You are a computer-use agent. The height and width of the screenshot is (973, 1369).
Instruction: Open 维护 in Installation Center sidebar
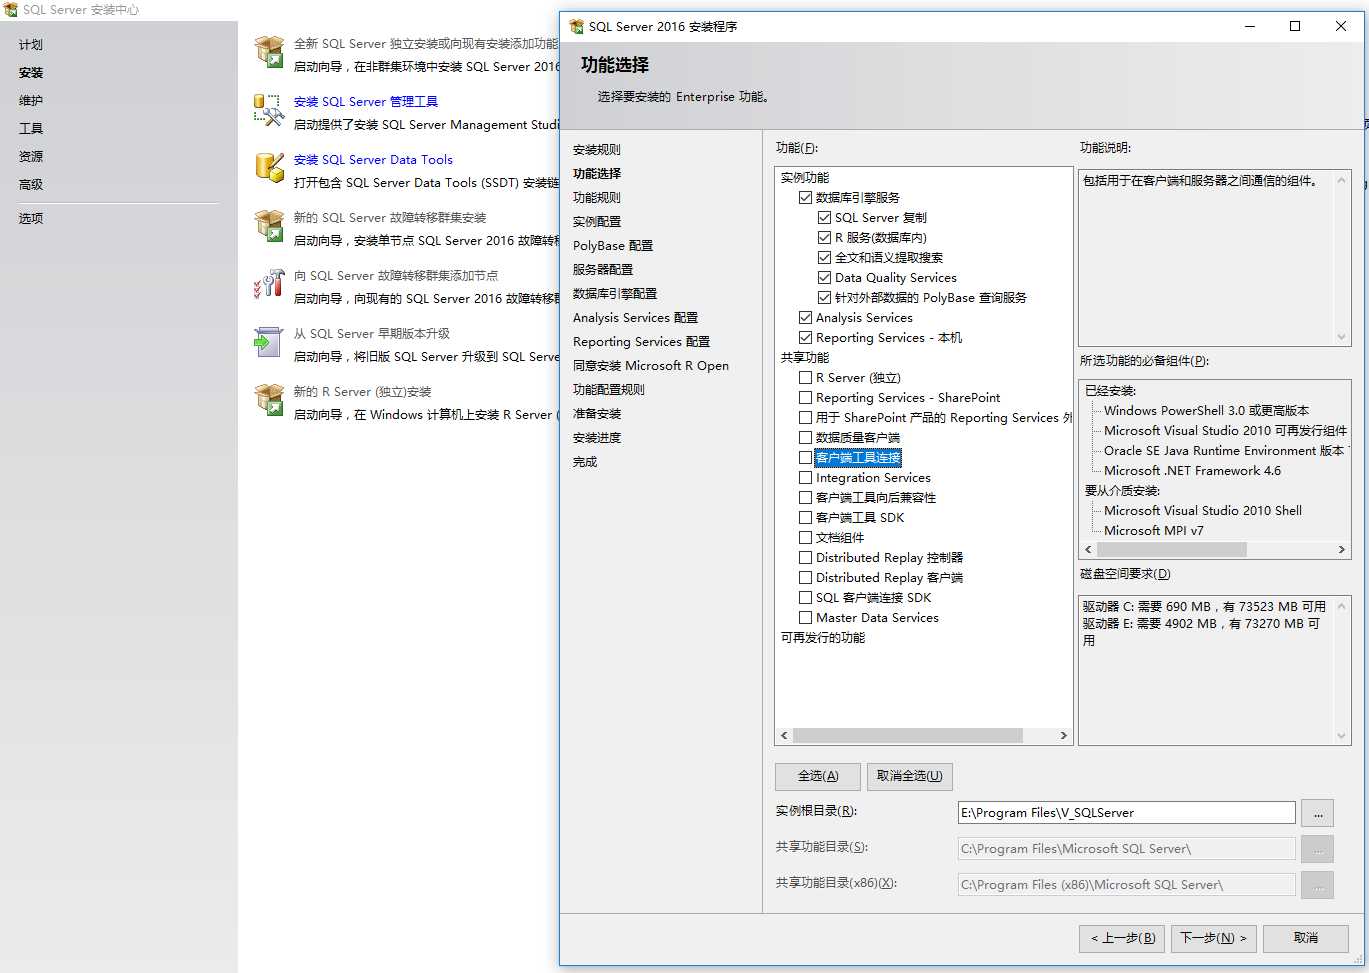pos(31,100)
